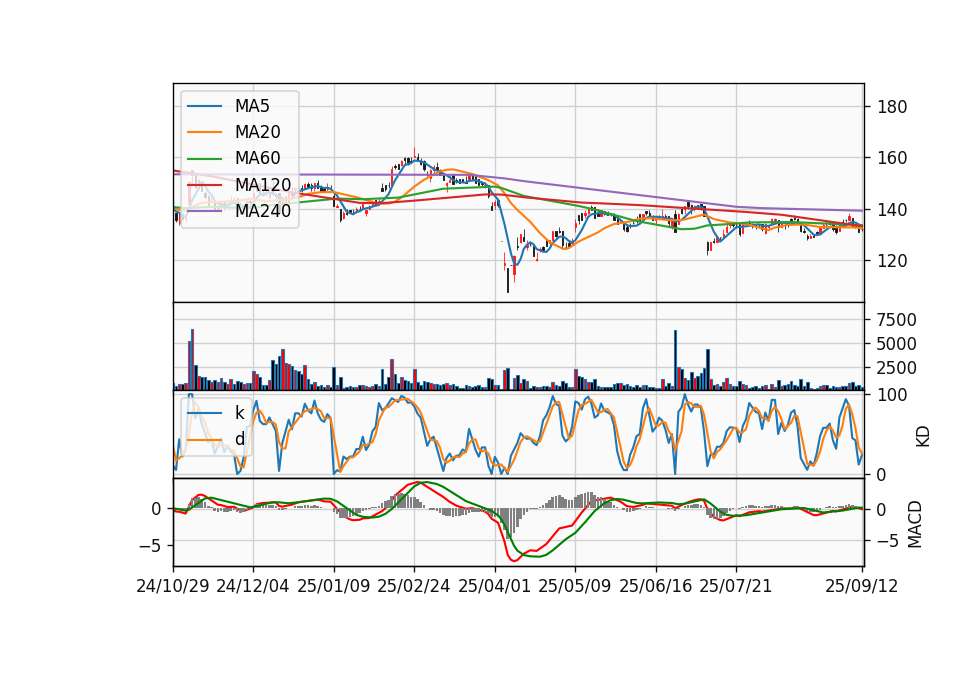Click the 7500 volume axis label
The width and height of the screenshot is (960, 690).
pyautogui.click(x=897, y=320)
